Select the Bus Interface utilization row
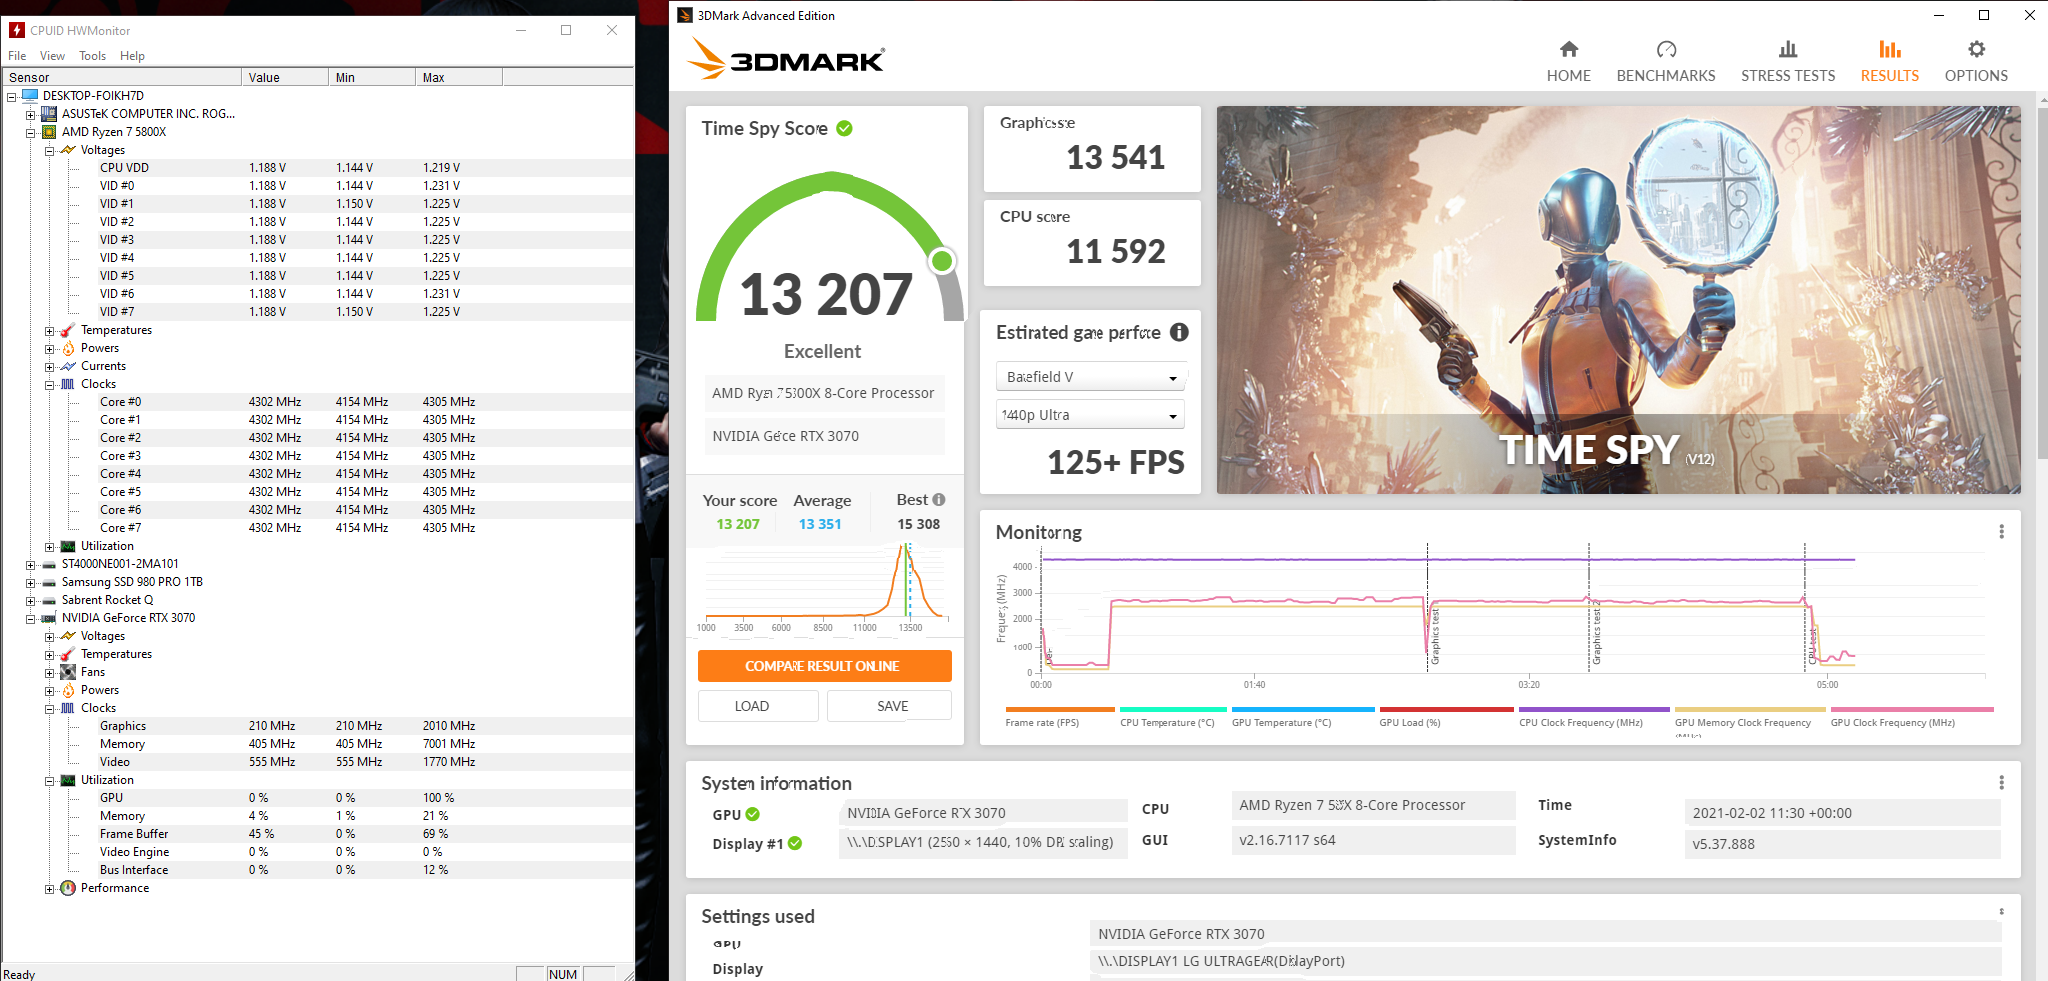 pyautogui.click(x=317, y=870)
